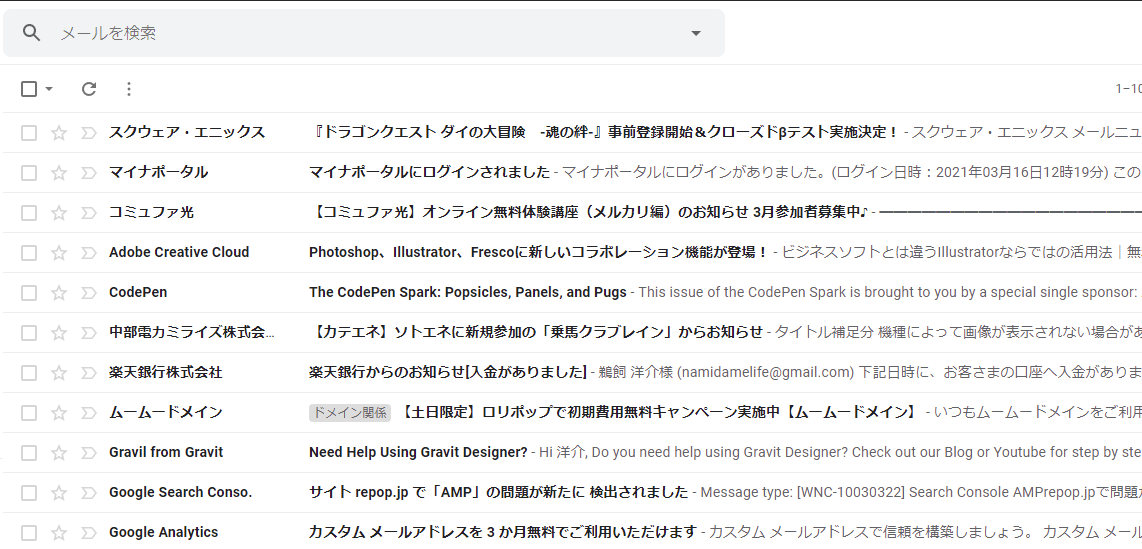Star the ムームードメイン email
Image resolution: width=1142 pixels, height=549 pixels.
click(x=59, y=413)
